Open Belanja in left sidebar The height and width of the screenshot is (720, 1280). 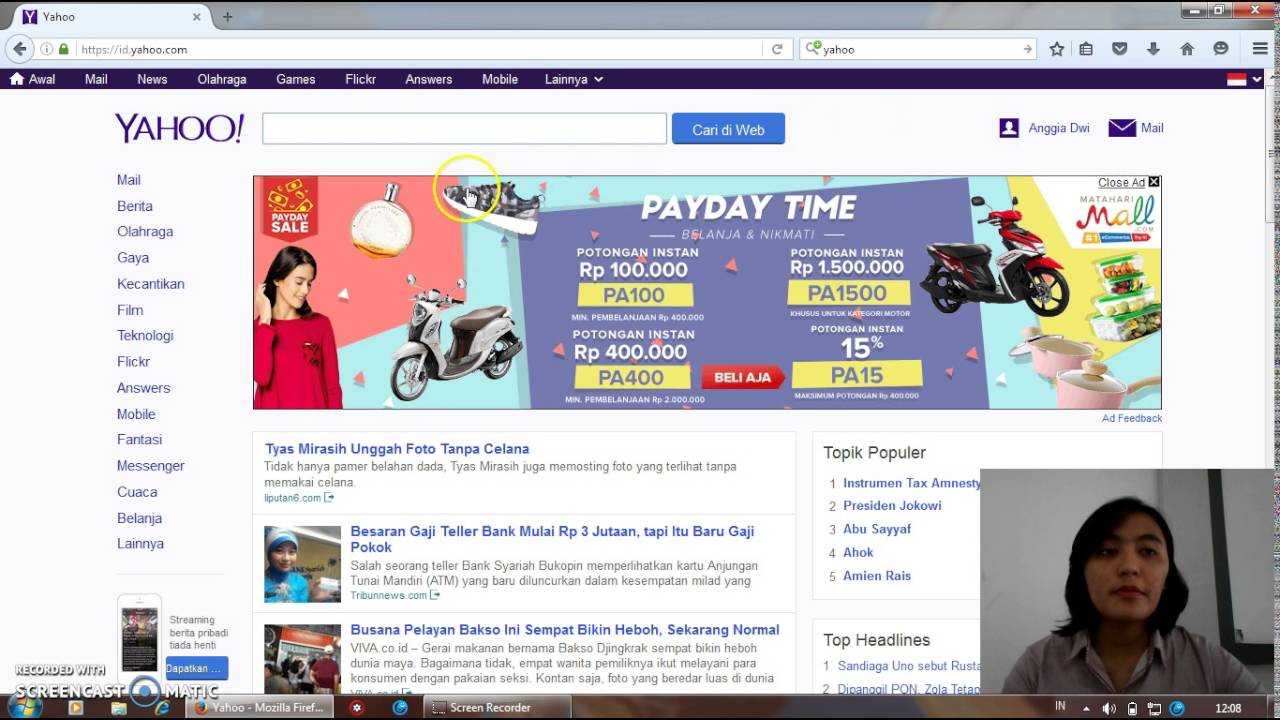click(139, 518)
